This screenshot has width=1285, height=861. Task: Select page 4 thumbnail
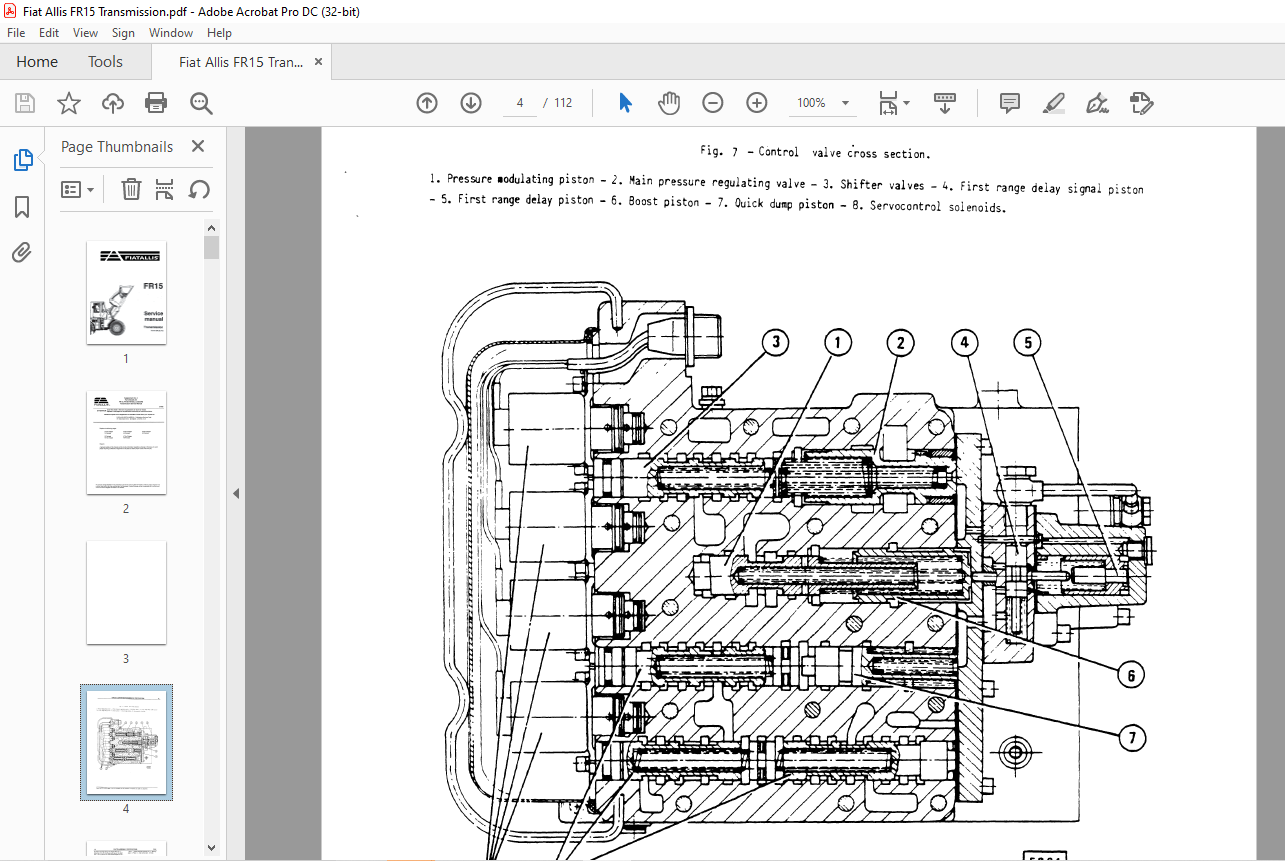tap(126, 742)
